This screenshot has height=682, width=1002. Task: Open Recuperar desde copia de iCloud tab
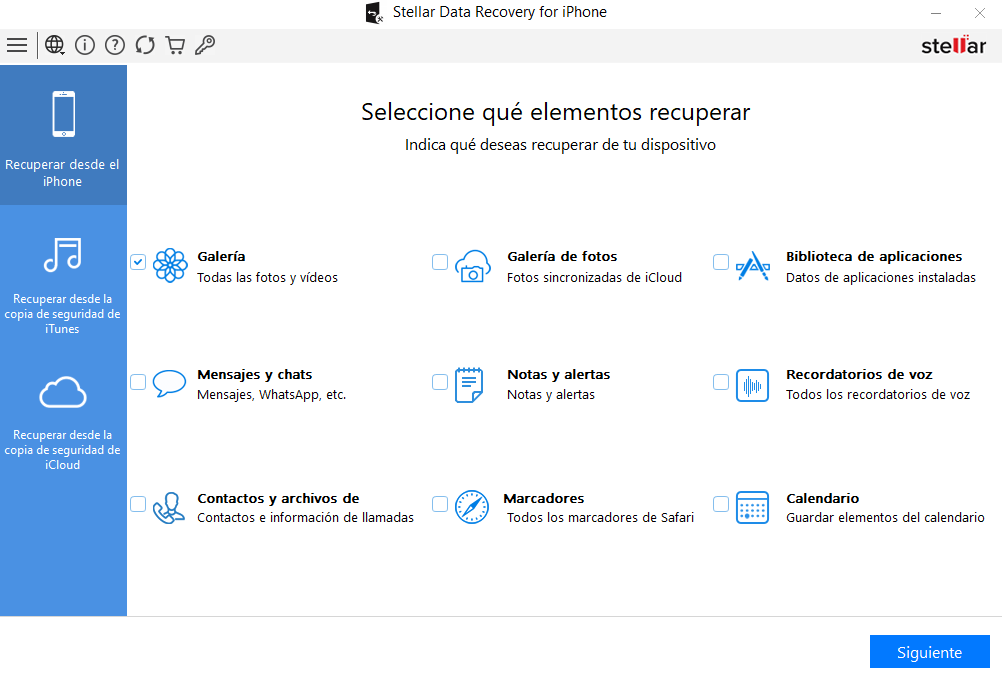click(x=63, y=420)
